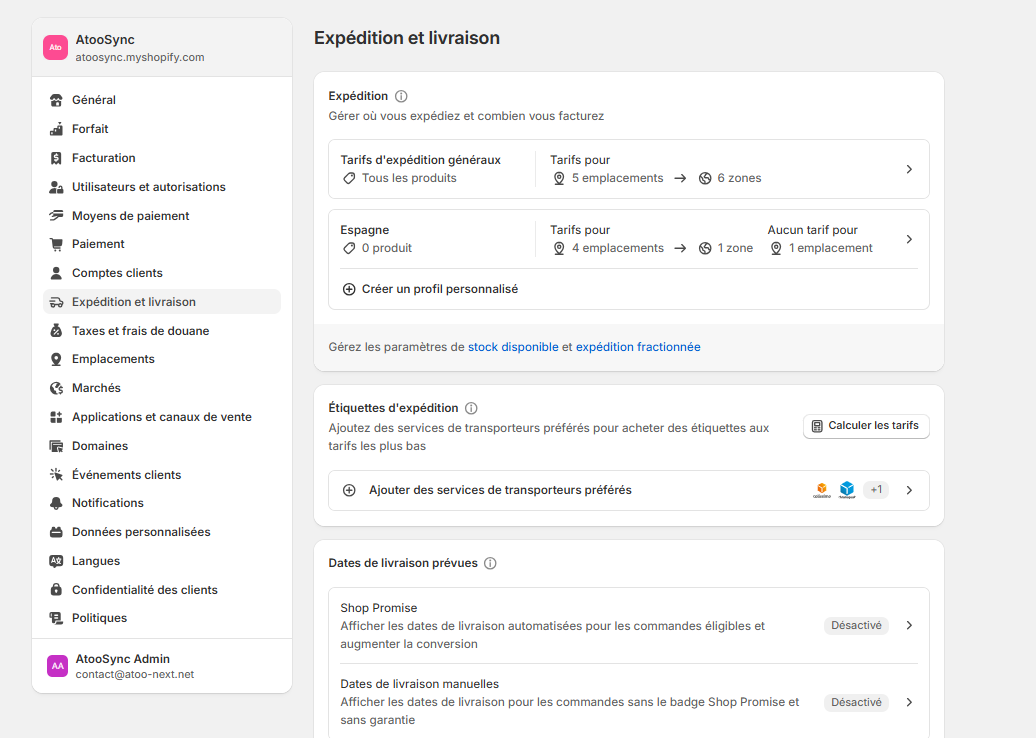Click the Désactivé badge for Shop Promise

click(x=856, y=626)
